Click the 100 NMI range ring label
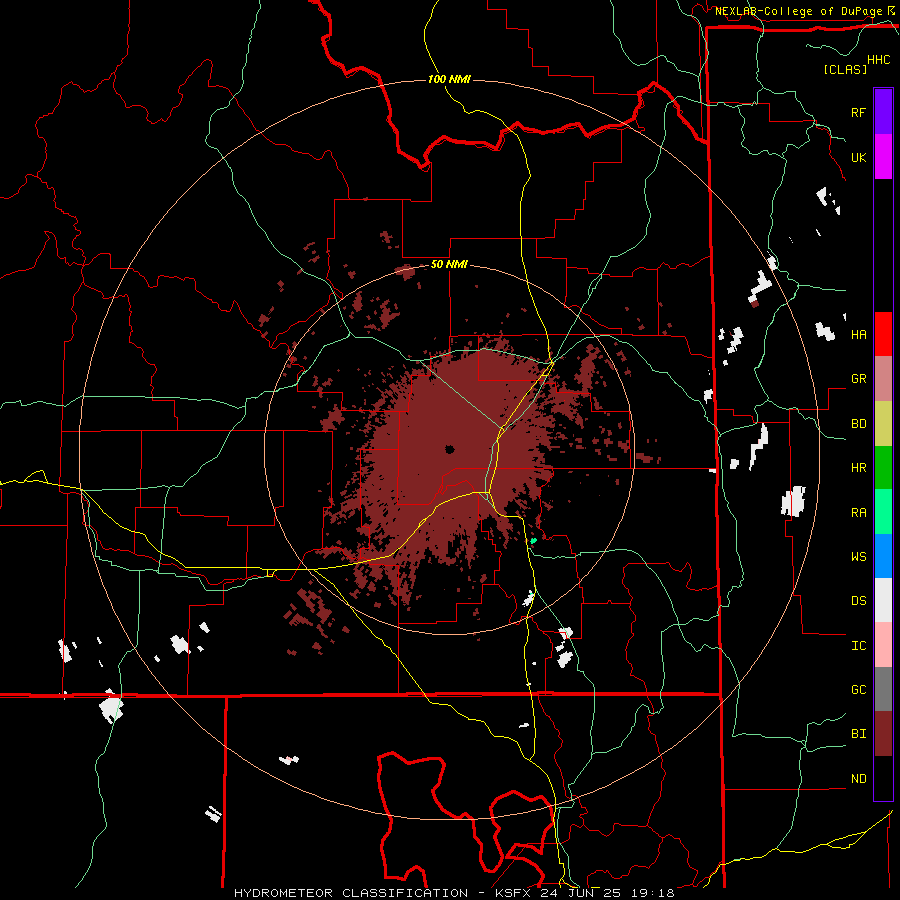Screen dimensions: 900x900 449,79
